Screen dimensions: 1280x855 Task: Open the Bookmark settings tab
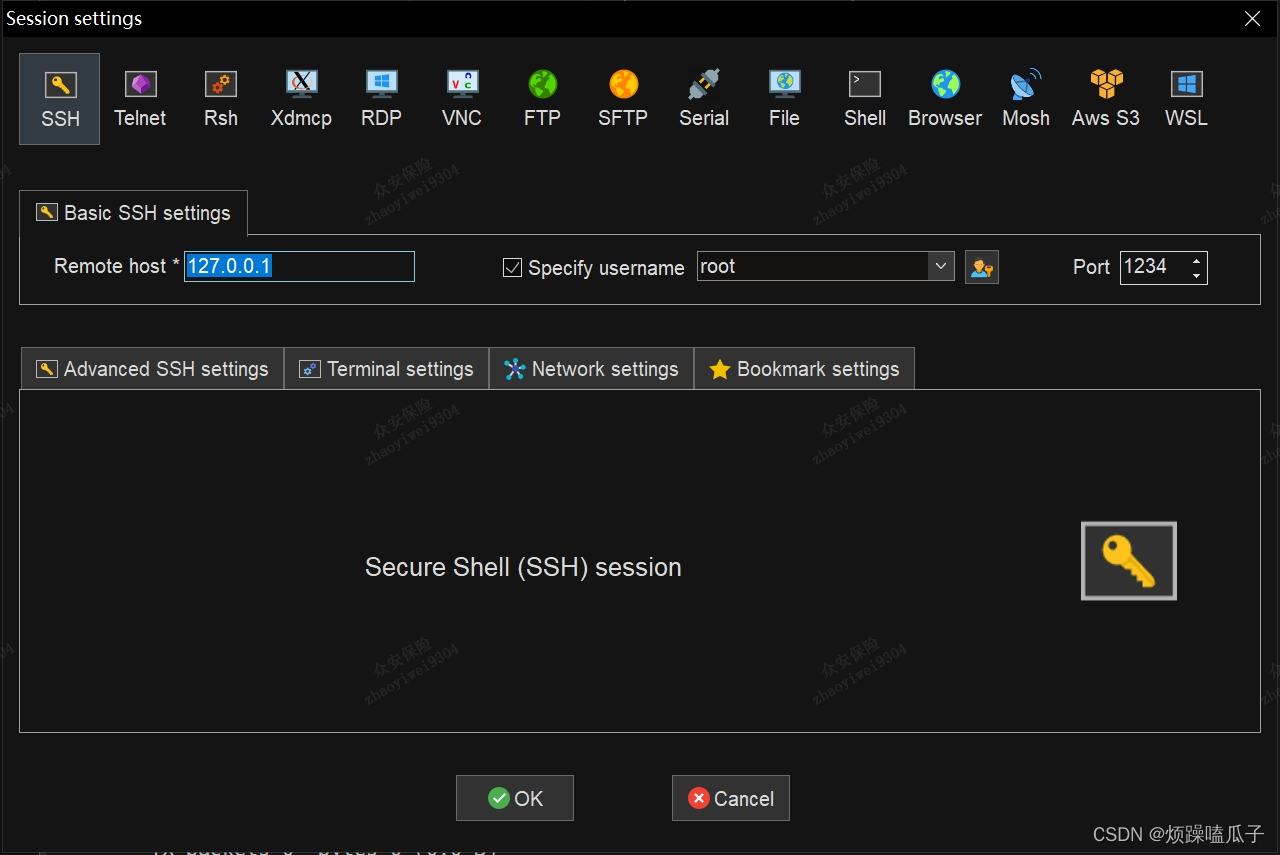(804, 368)
